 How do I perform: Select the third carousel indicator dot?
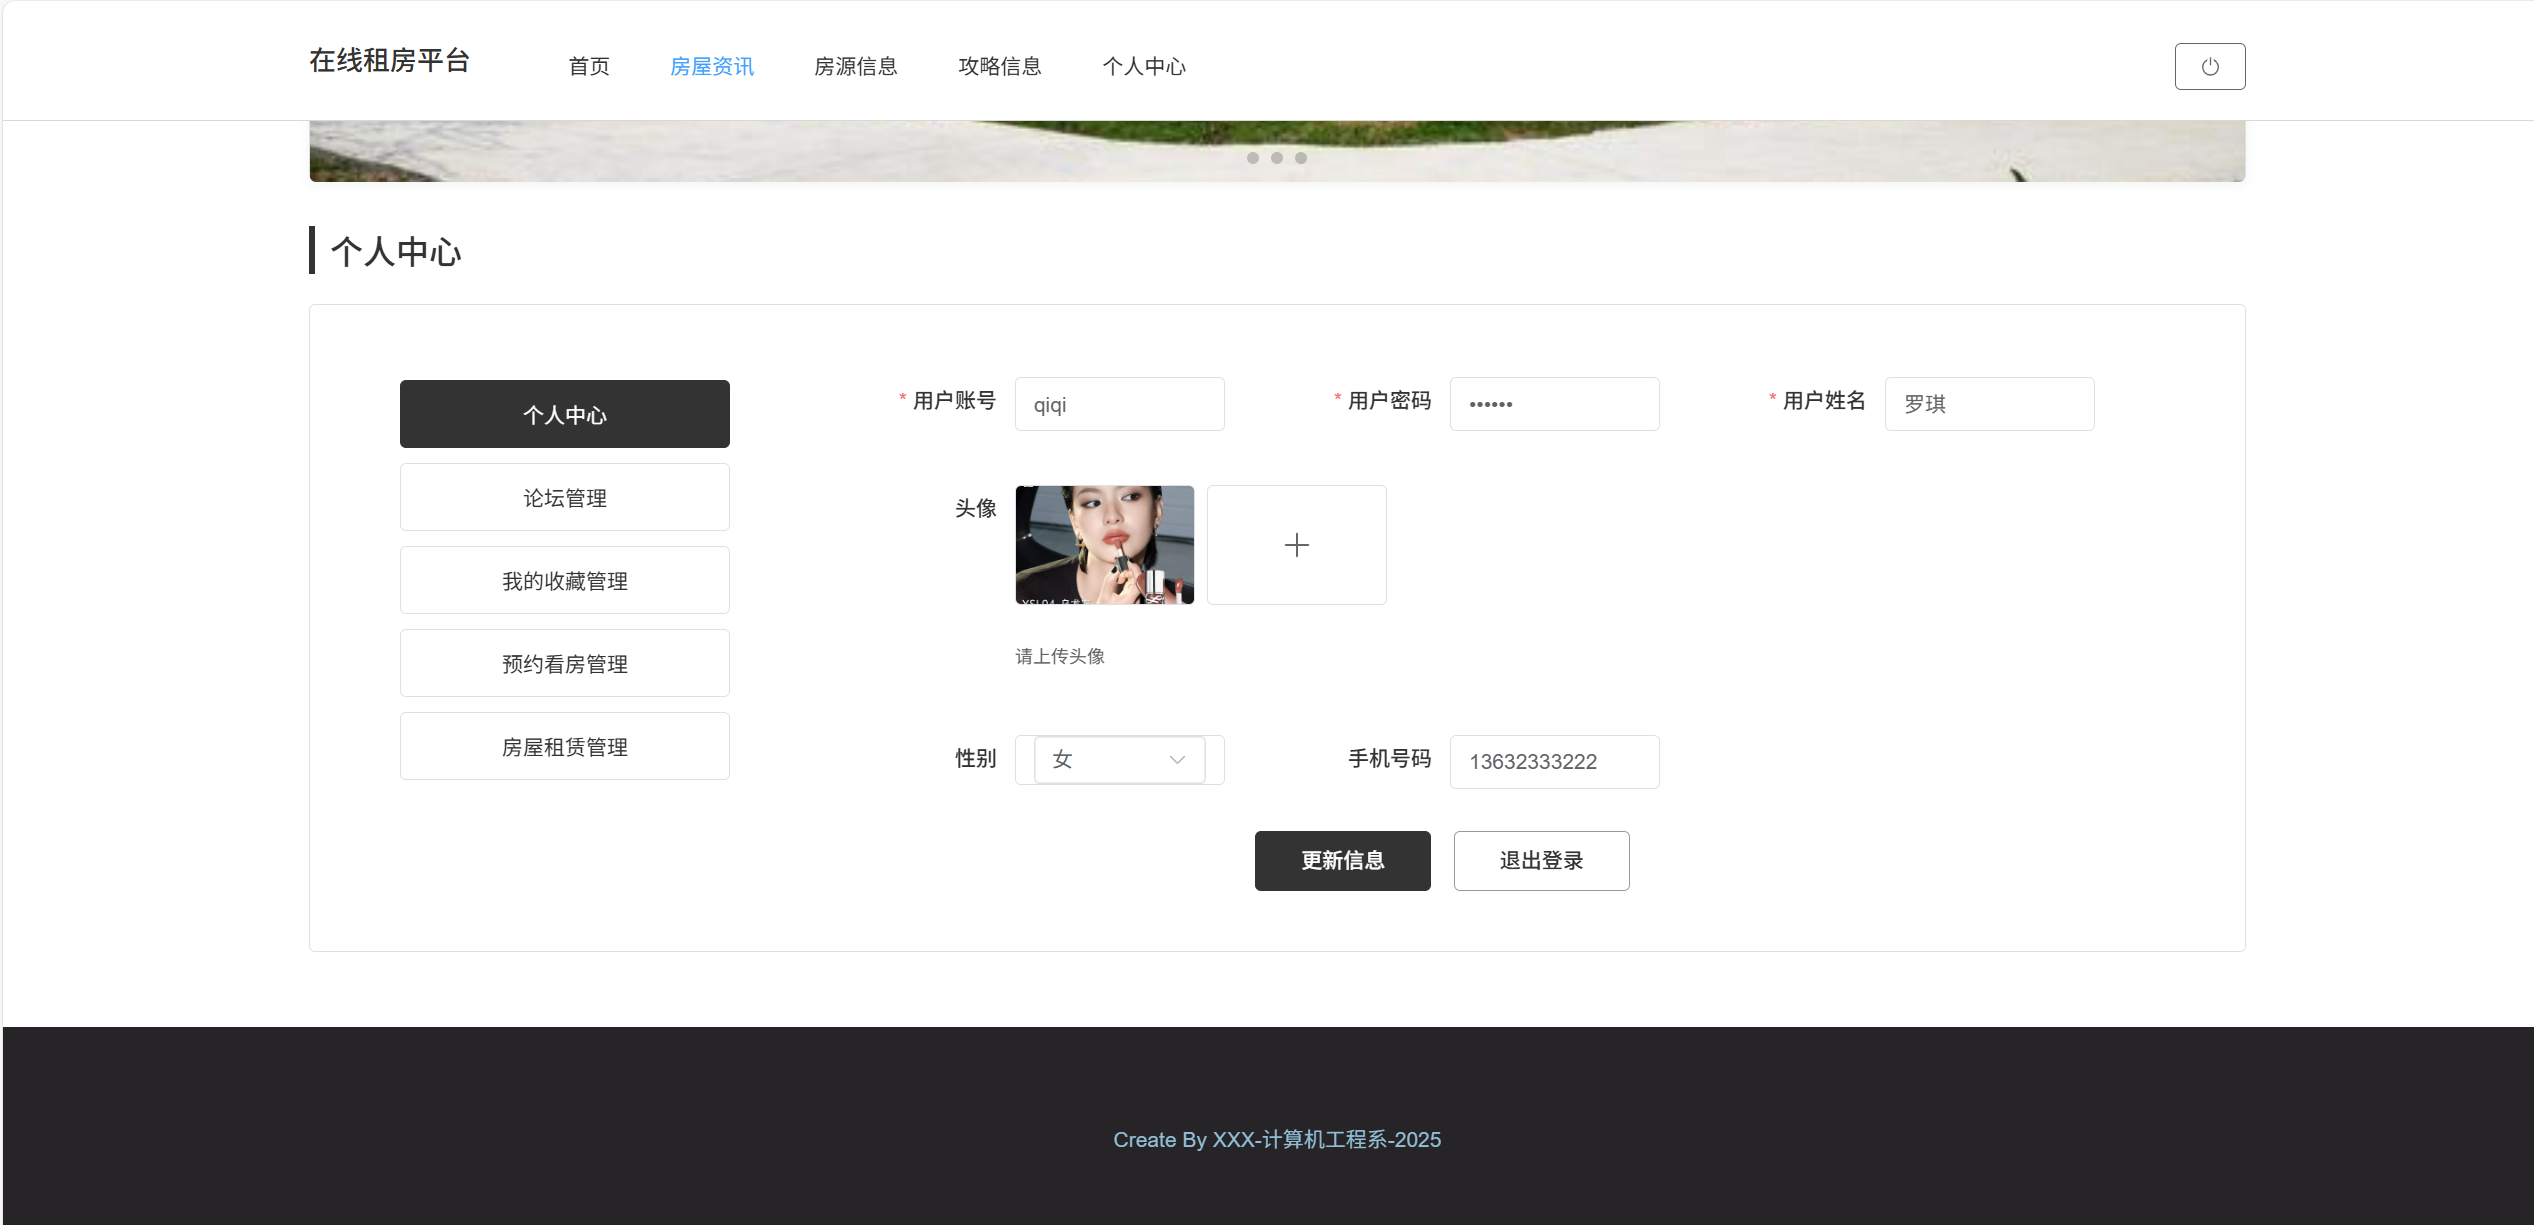1300,158
